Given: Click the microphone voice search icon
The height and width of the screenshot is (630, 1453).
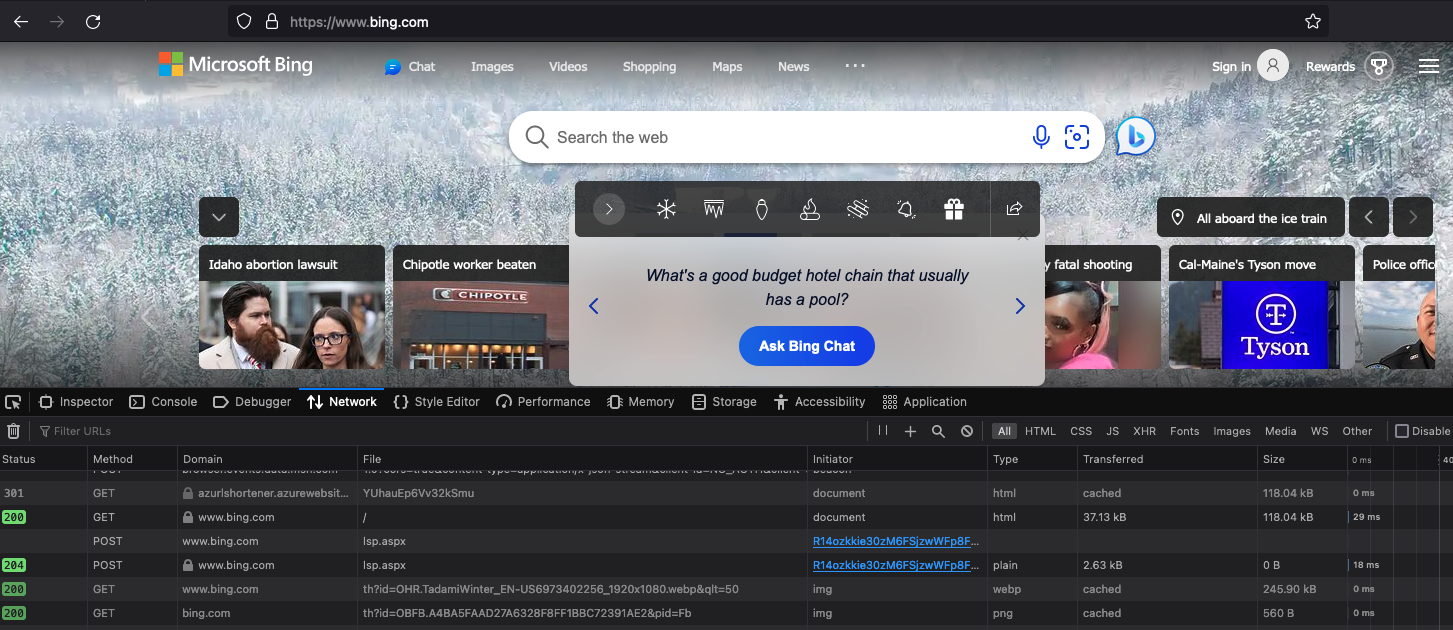Looking at the screenshot, I should click(1041, 137).
